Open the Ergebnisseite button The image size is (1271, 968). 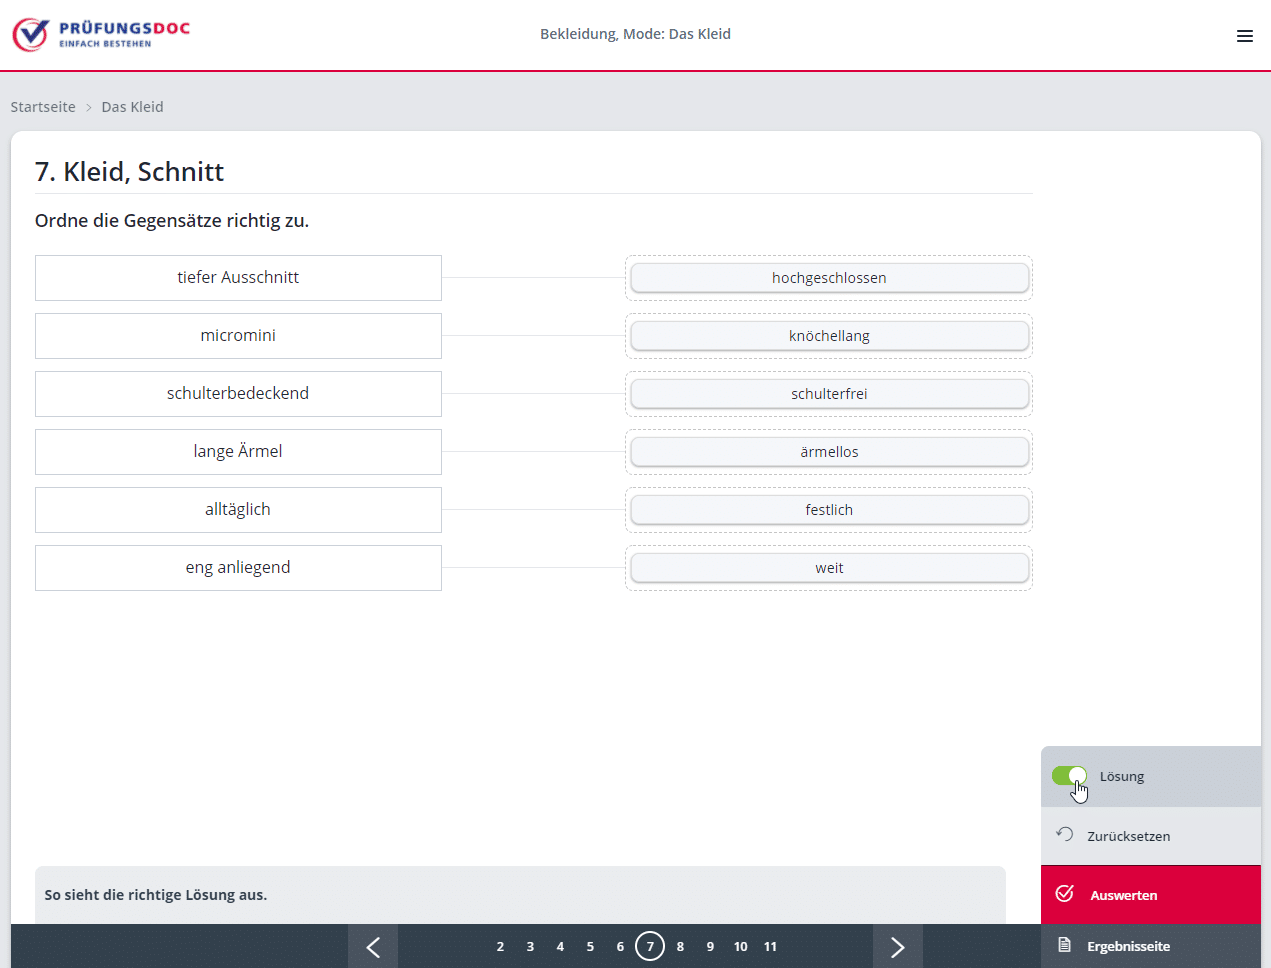coord(1128,946)
